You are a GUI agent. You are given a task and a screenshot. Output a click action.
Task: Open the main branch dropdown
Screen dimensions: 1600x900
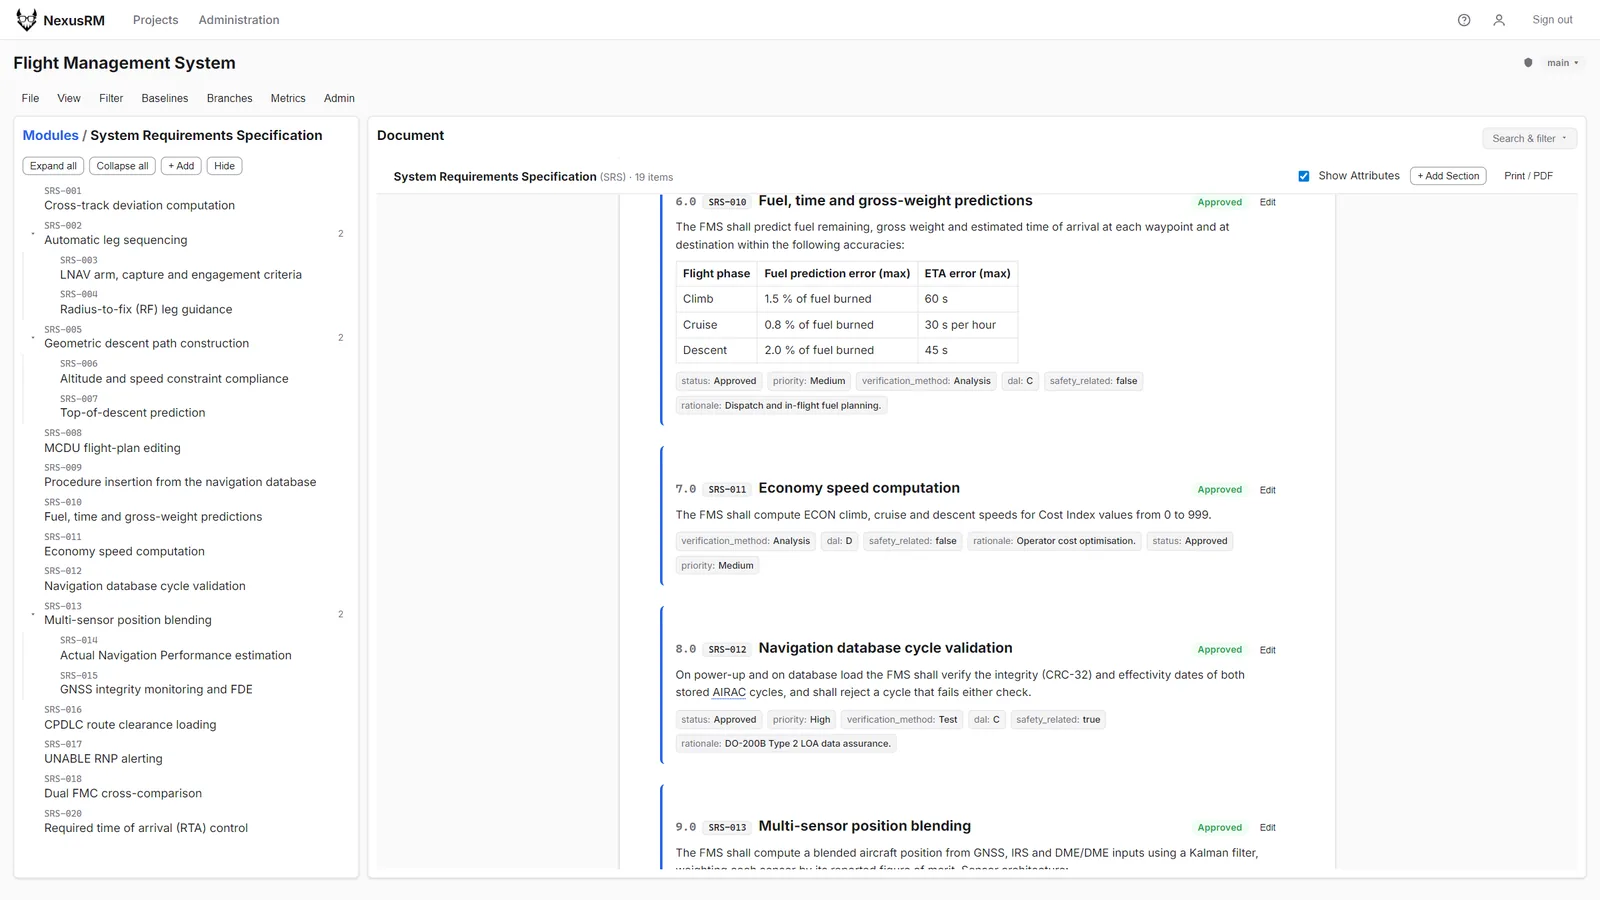click(x=1563, y=63)
